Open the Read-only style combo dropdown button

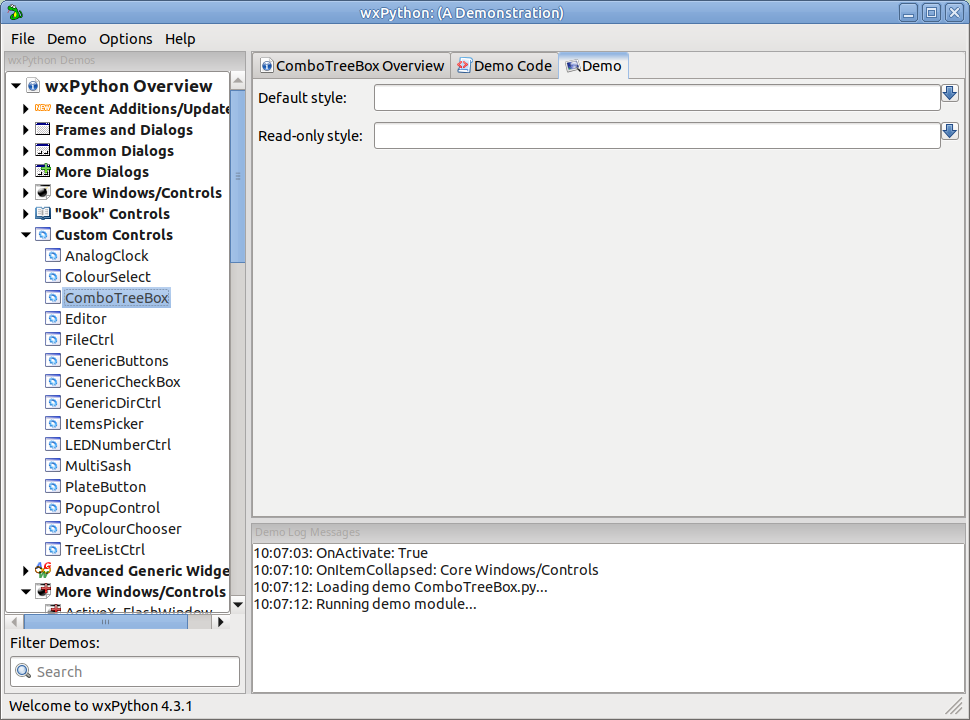pos(950,132)
